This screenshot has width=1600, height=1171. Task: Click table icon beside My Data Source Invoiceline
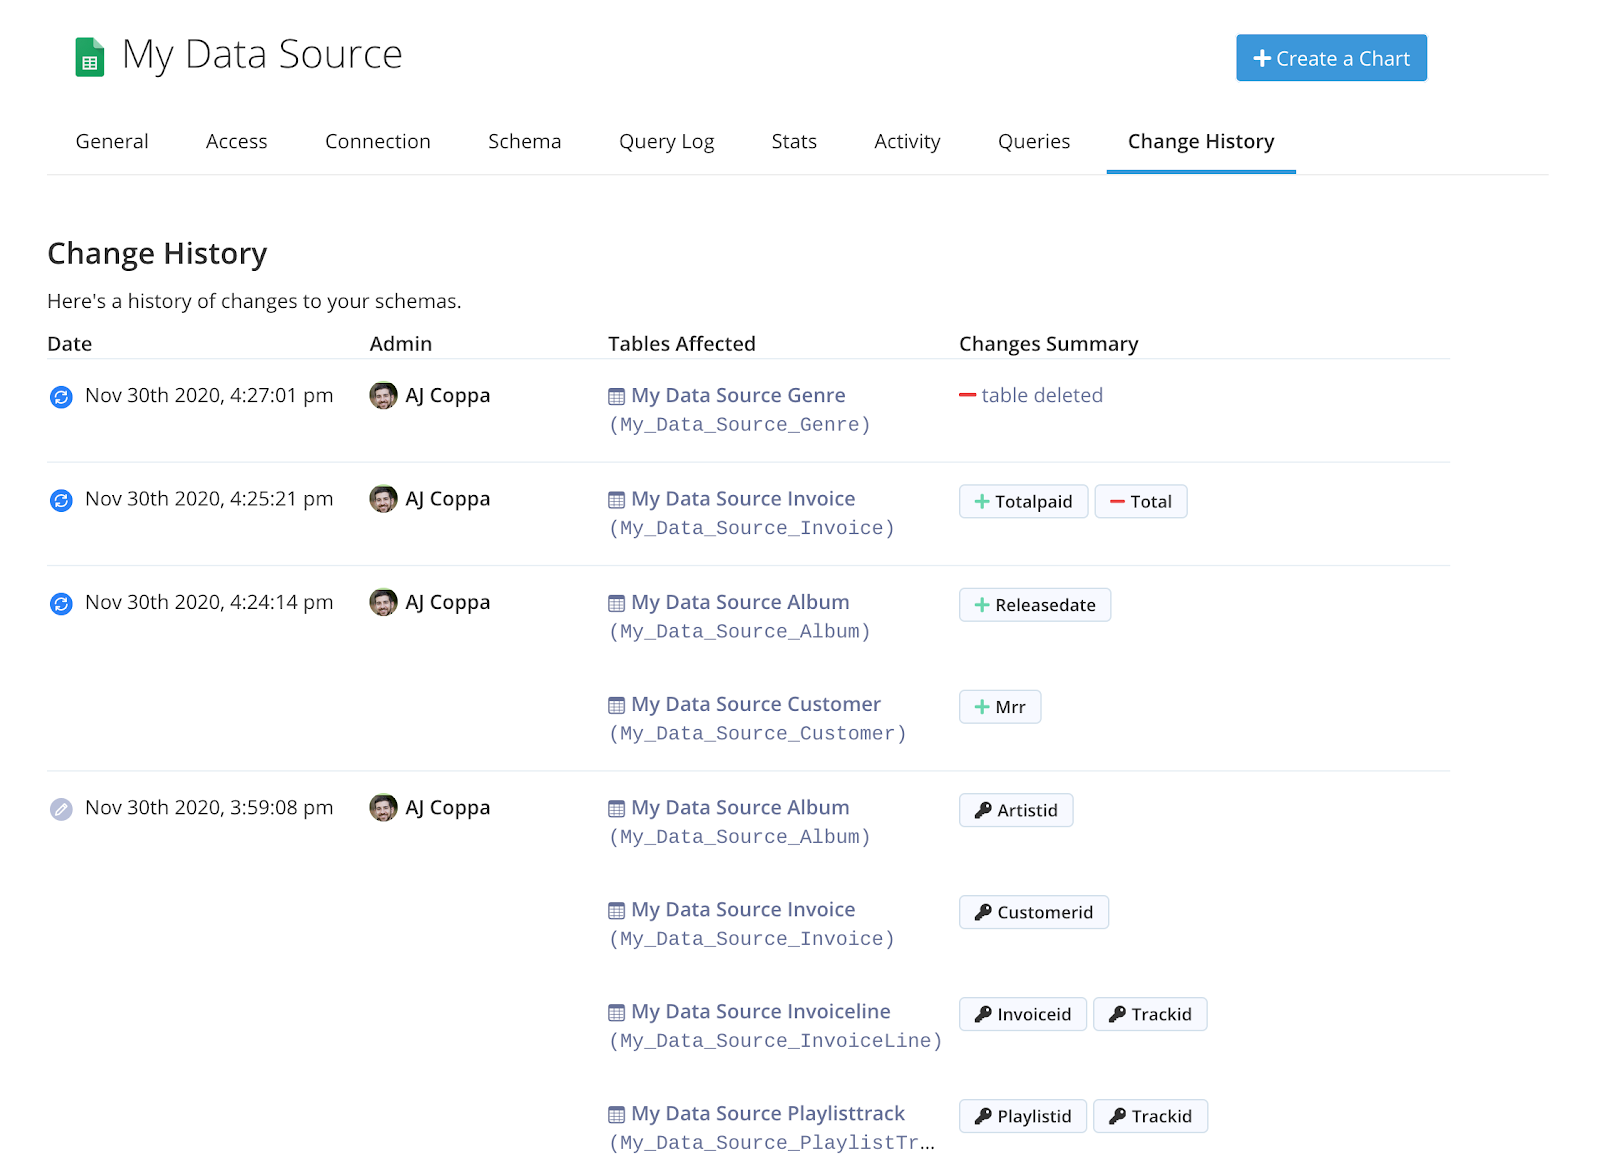pyautogui.click(x=616, y=1013)
